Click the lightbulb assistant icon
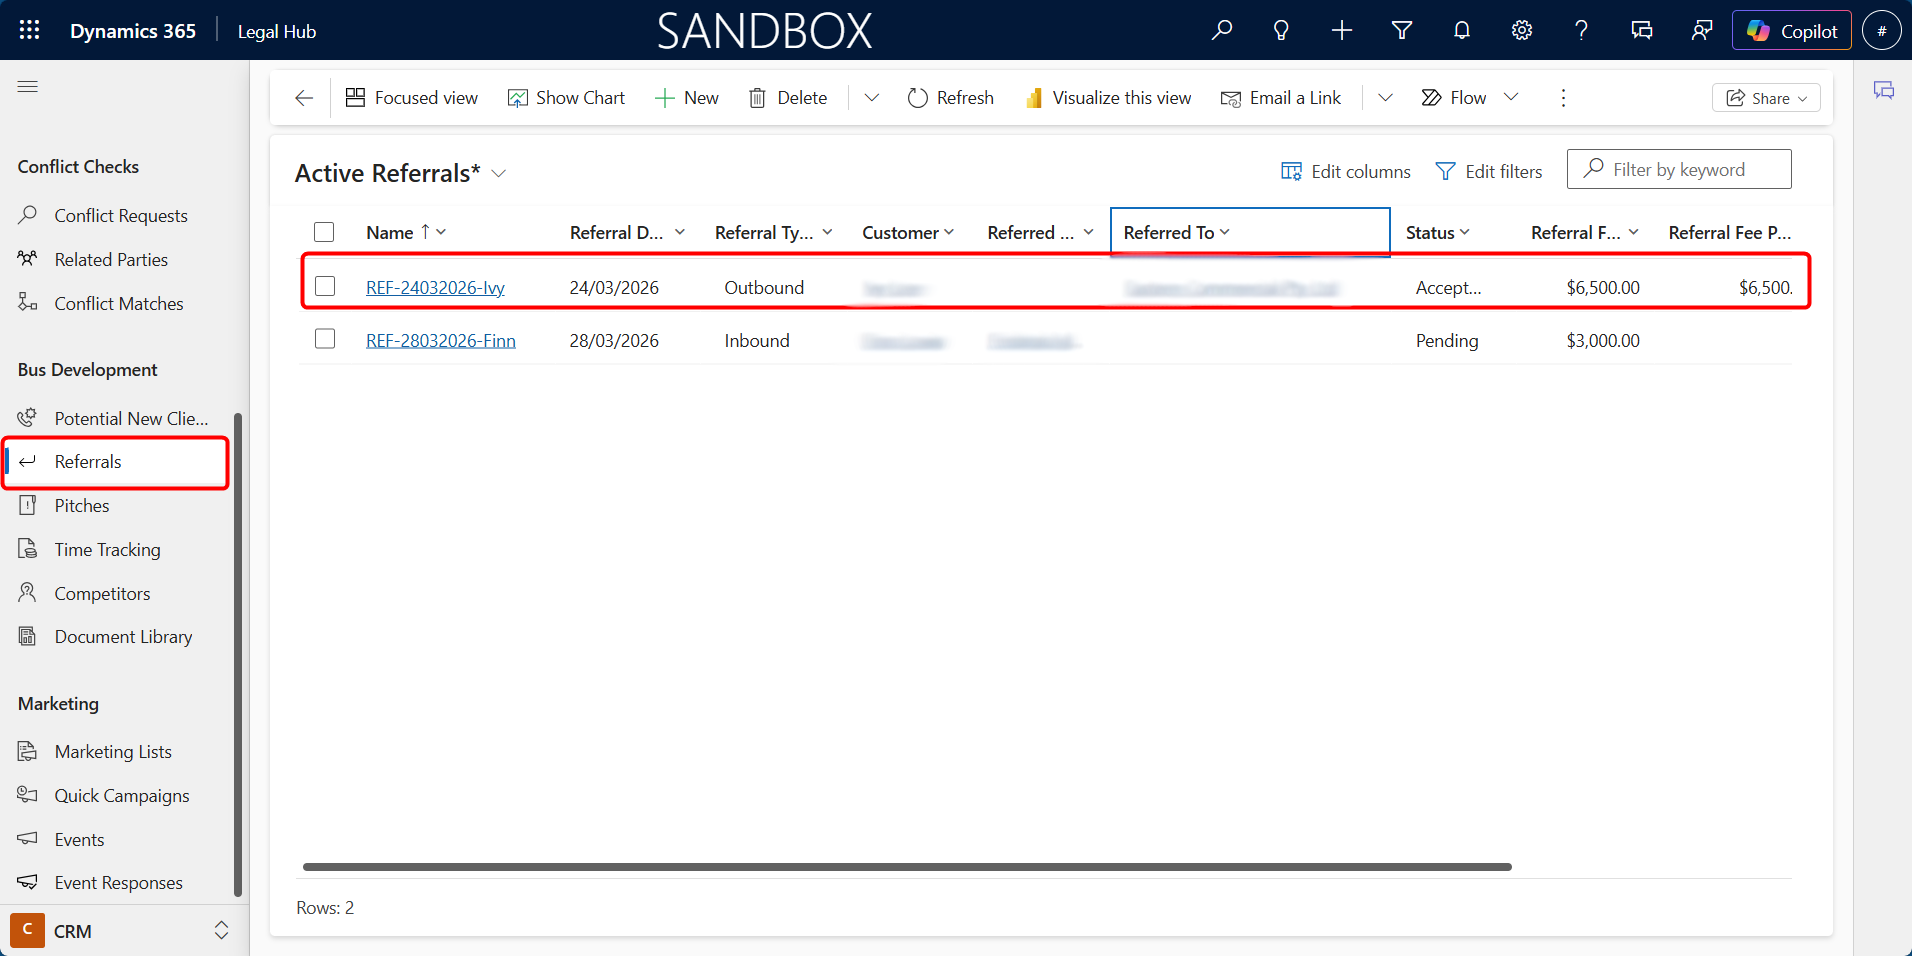 [x=1281, y=30]
